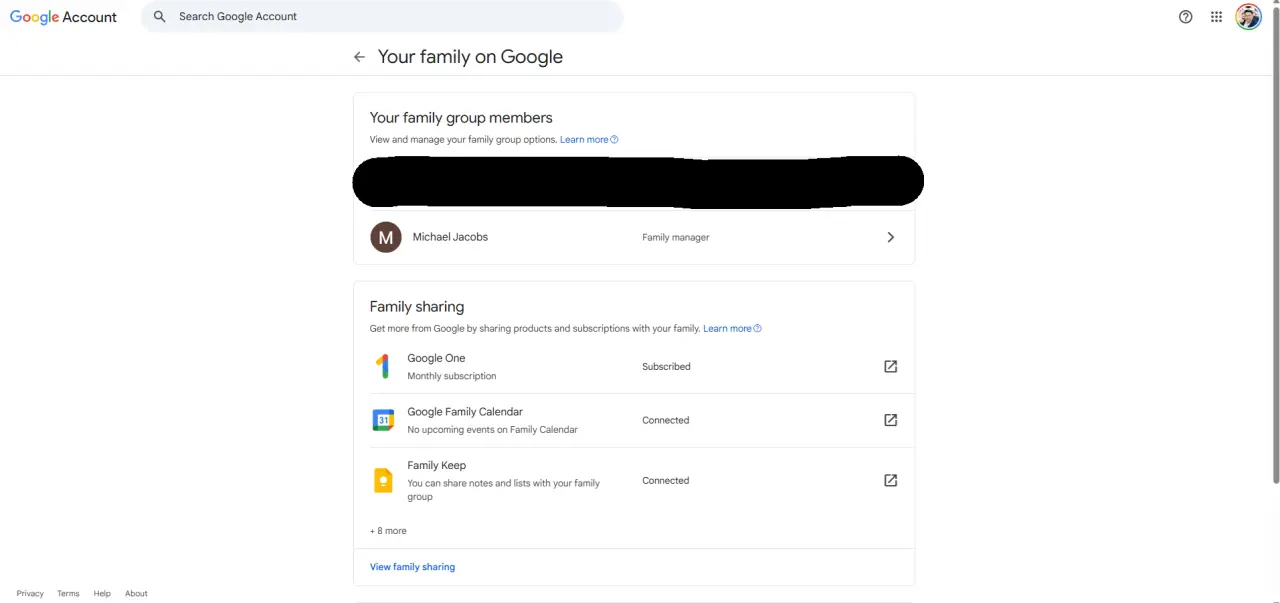Open the Terms footer link
The width and height of the screenshot is (1280, 603).
(x=68, y=594)
